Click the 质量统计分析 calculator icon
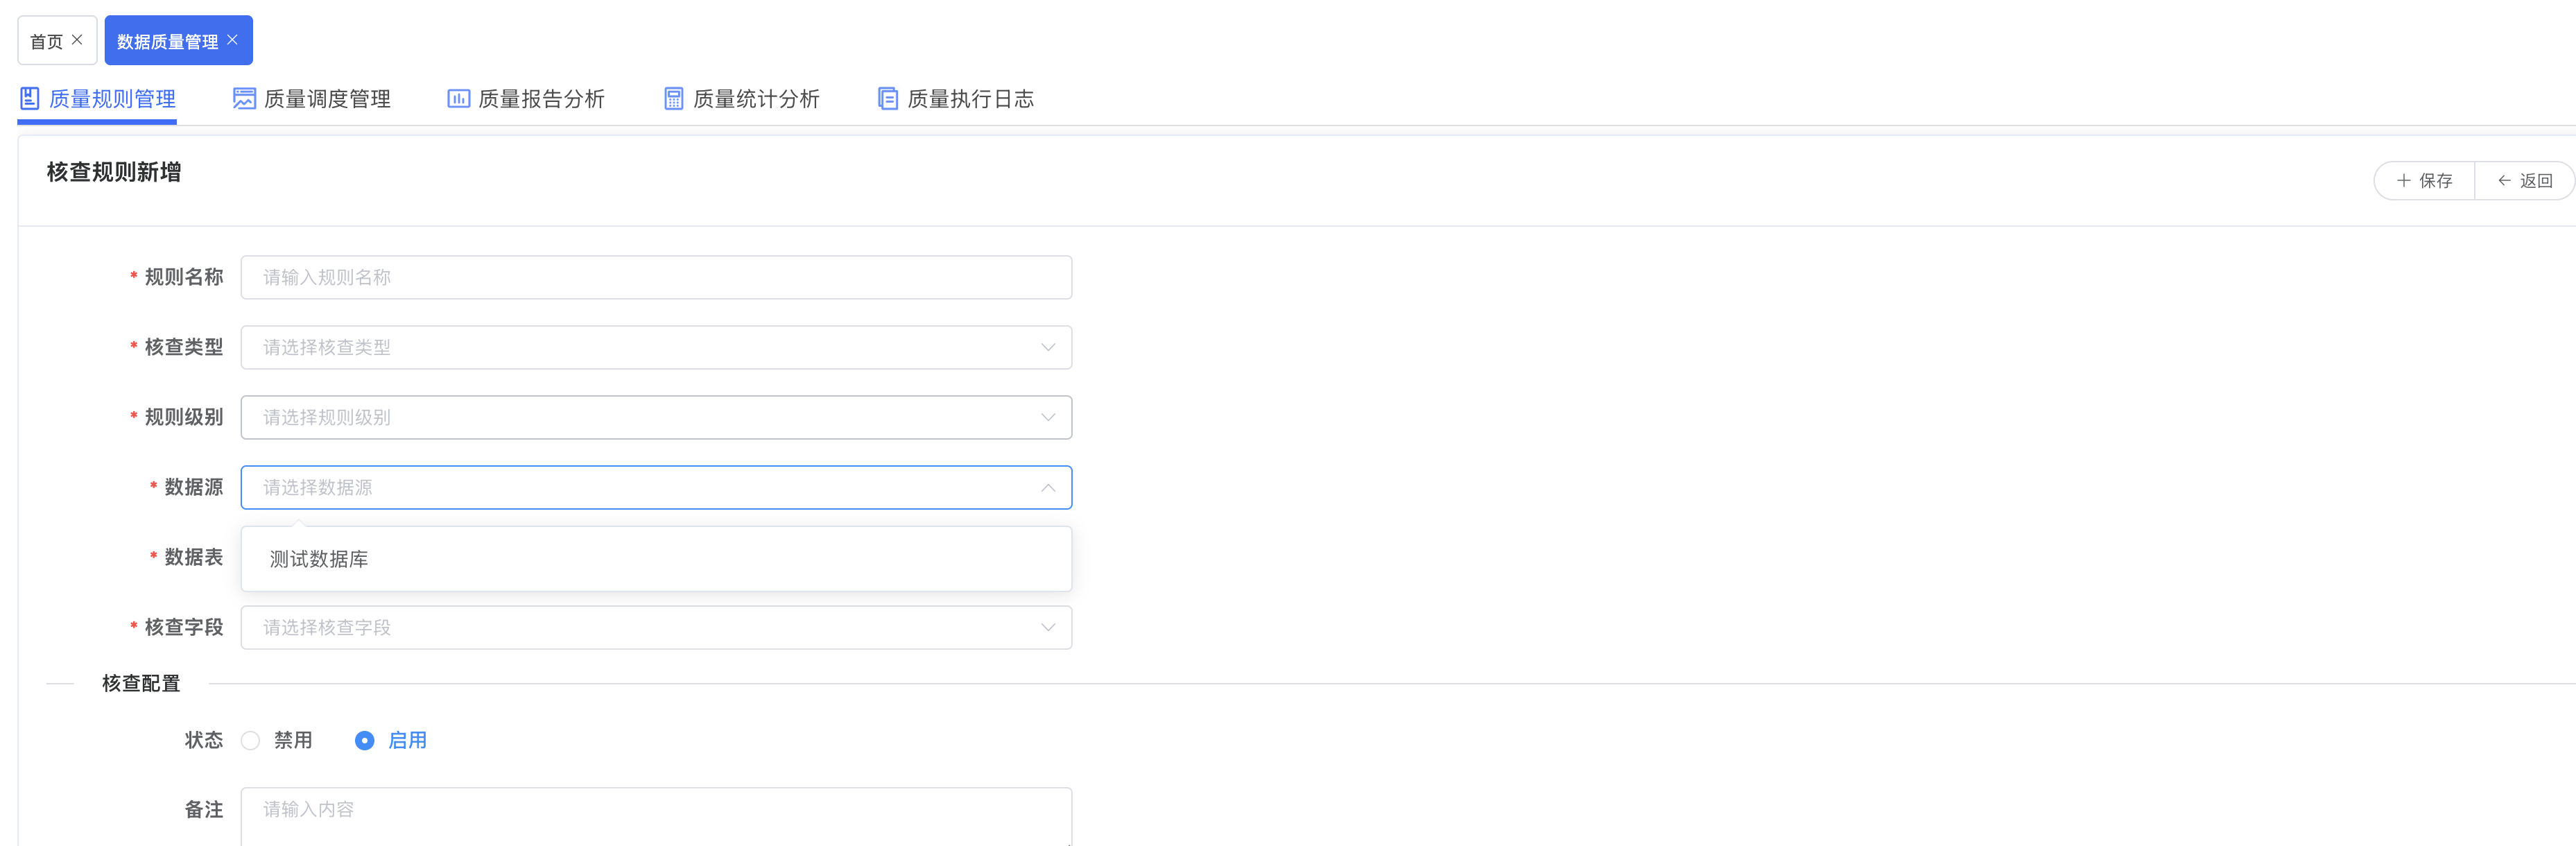This screenshot has height=846, width=2576. [x=674, y=98]
